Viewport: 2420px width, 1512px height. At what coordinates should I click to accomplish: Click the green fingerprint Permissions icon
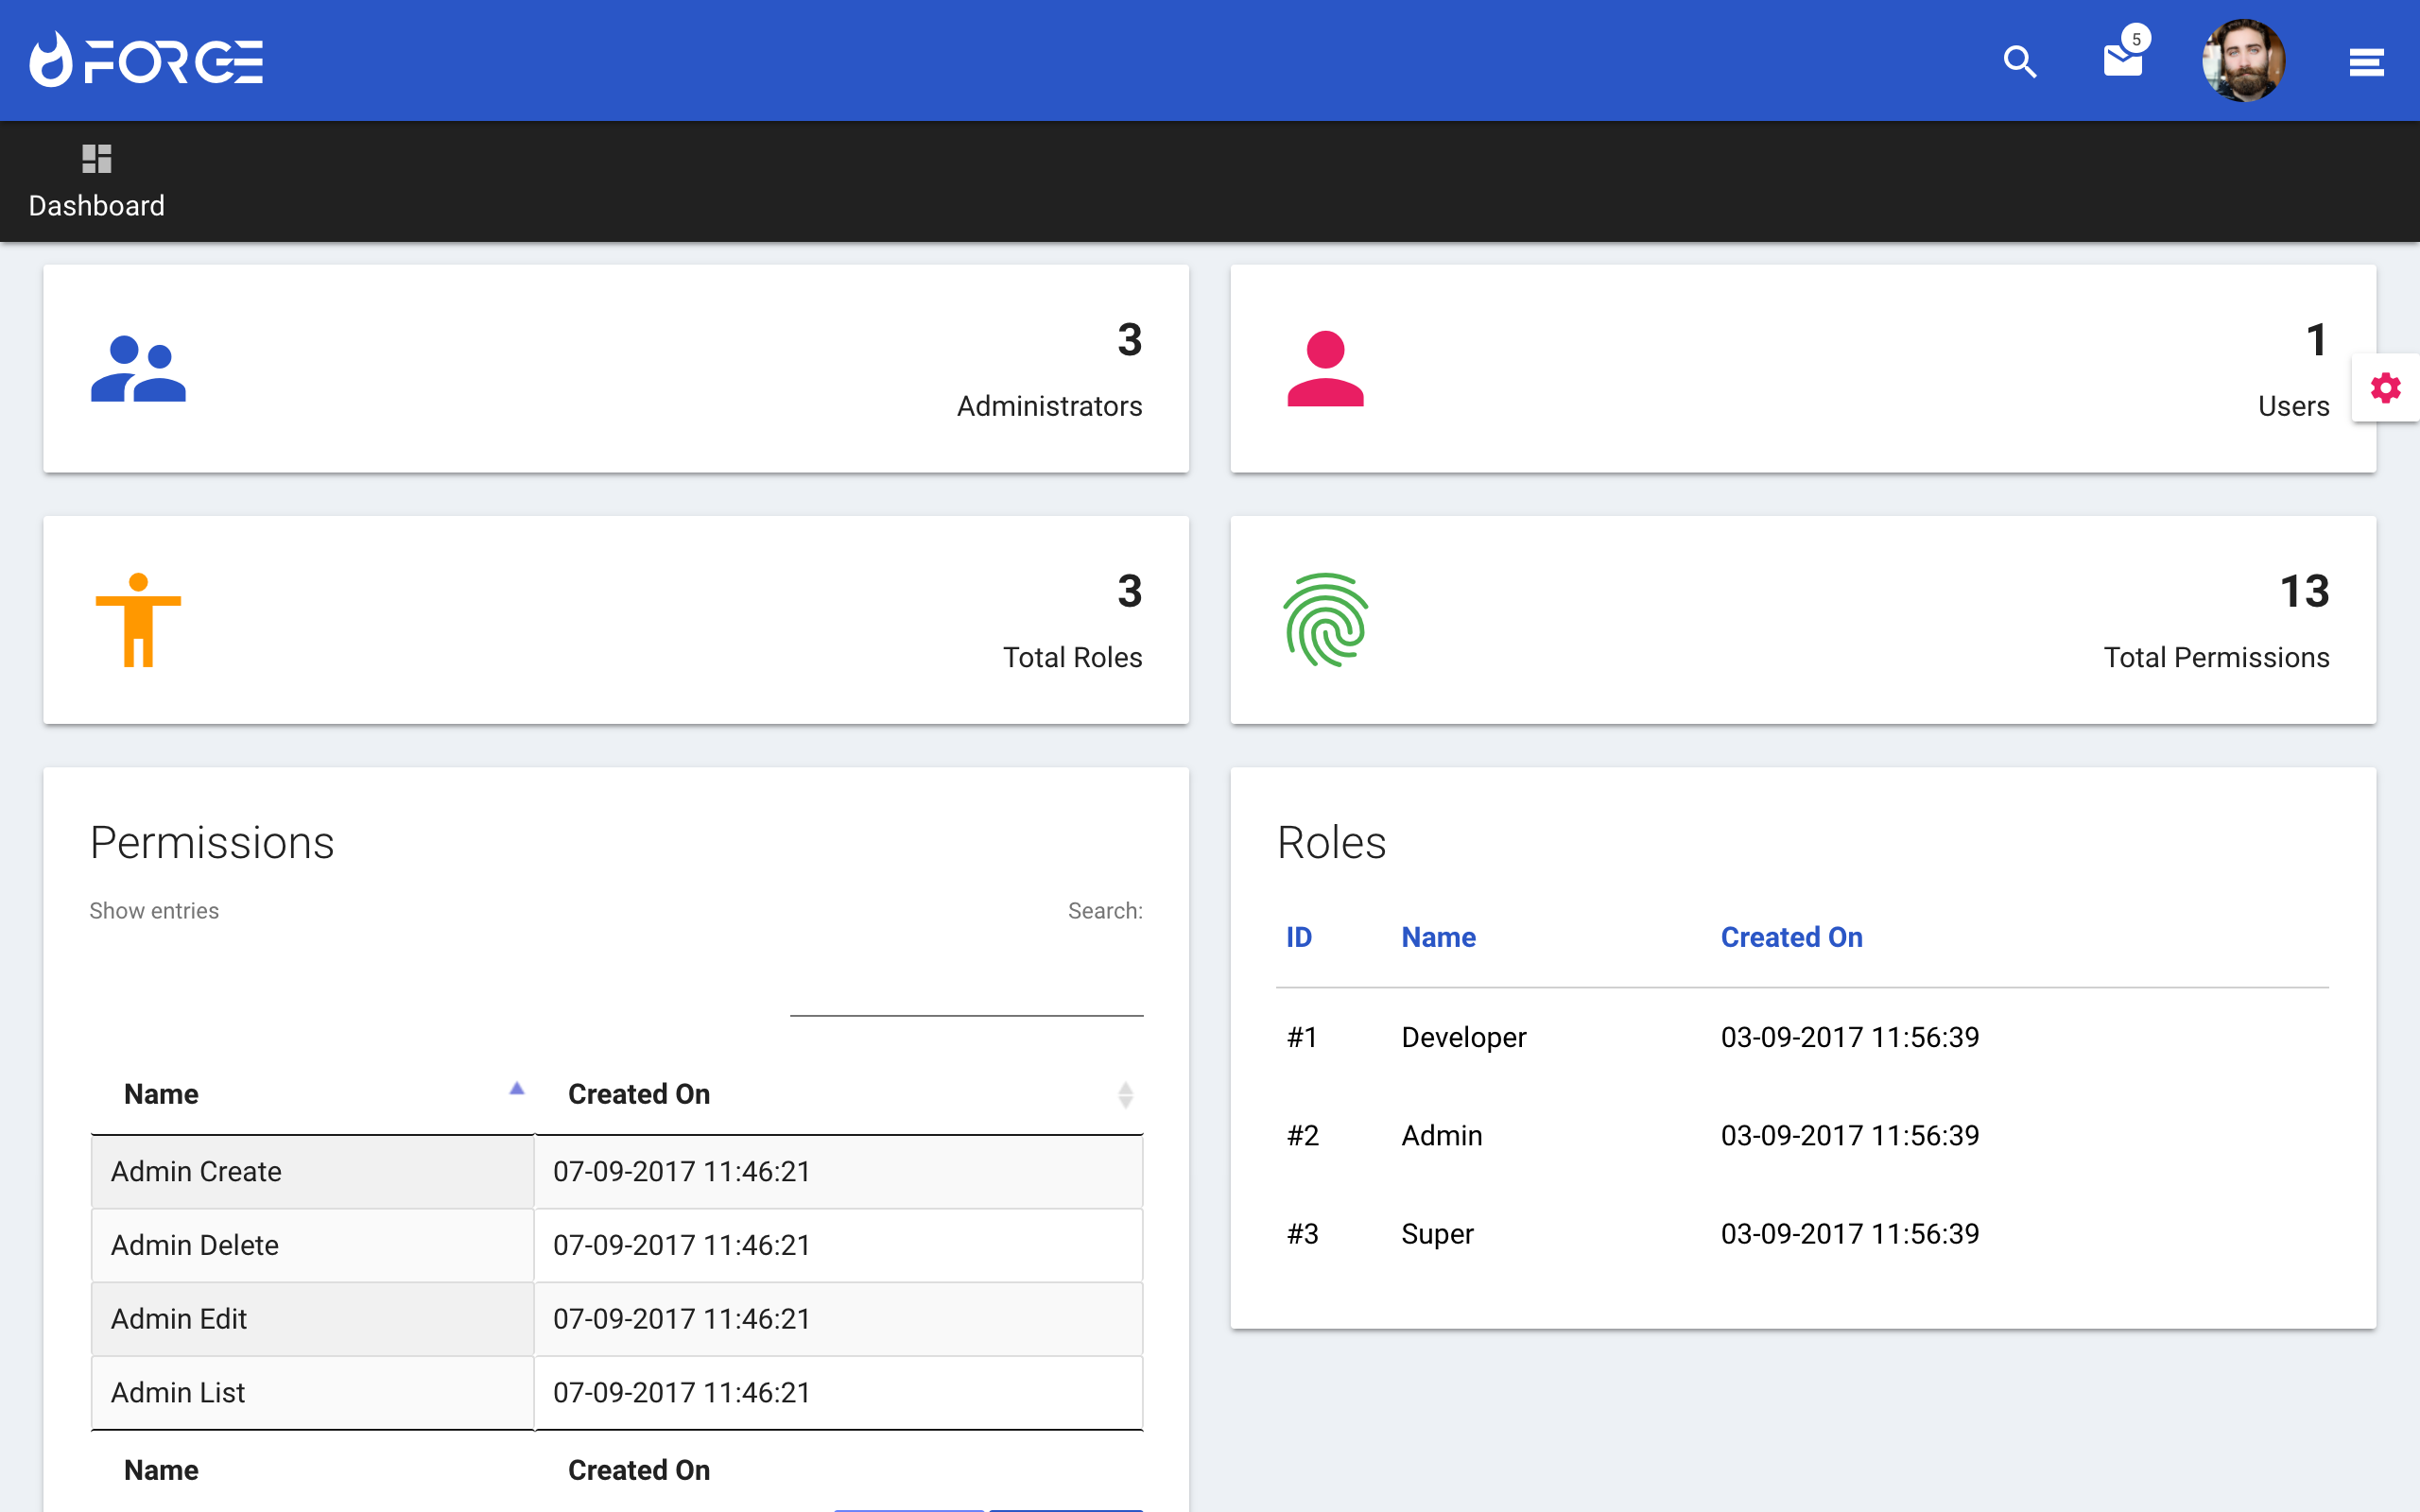pos(1325,620)
